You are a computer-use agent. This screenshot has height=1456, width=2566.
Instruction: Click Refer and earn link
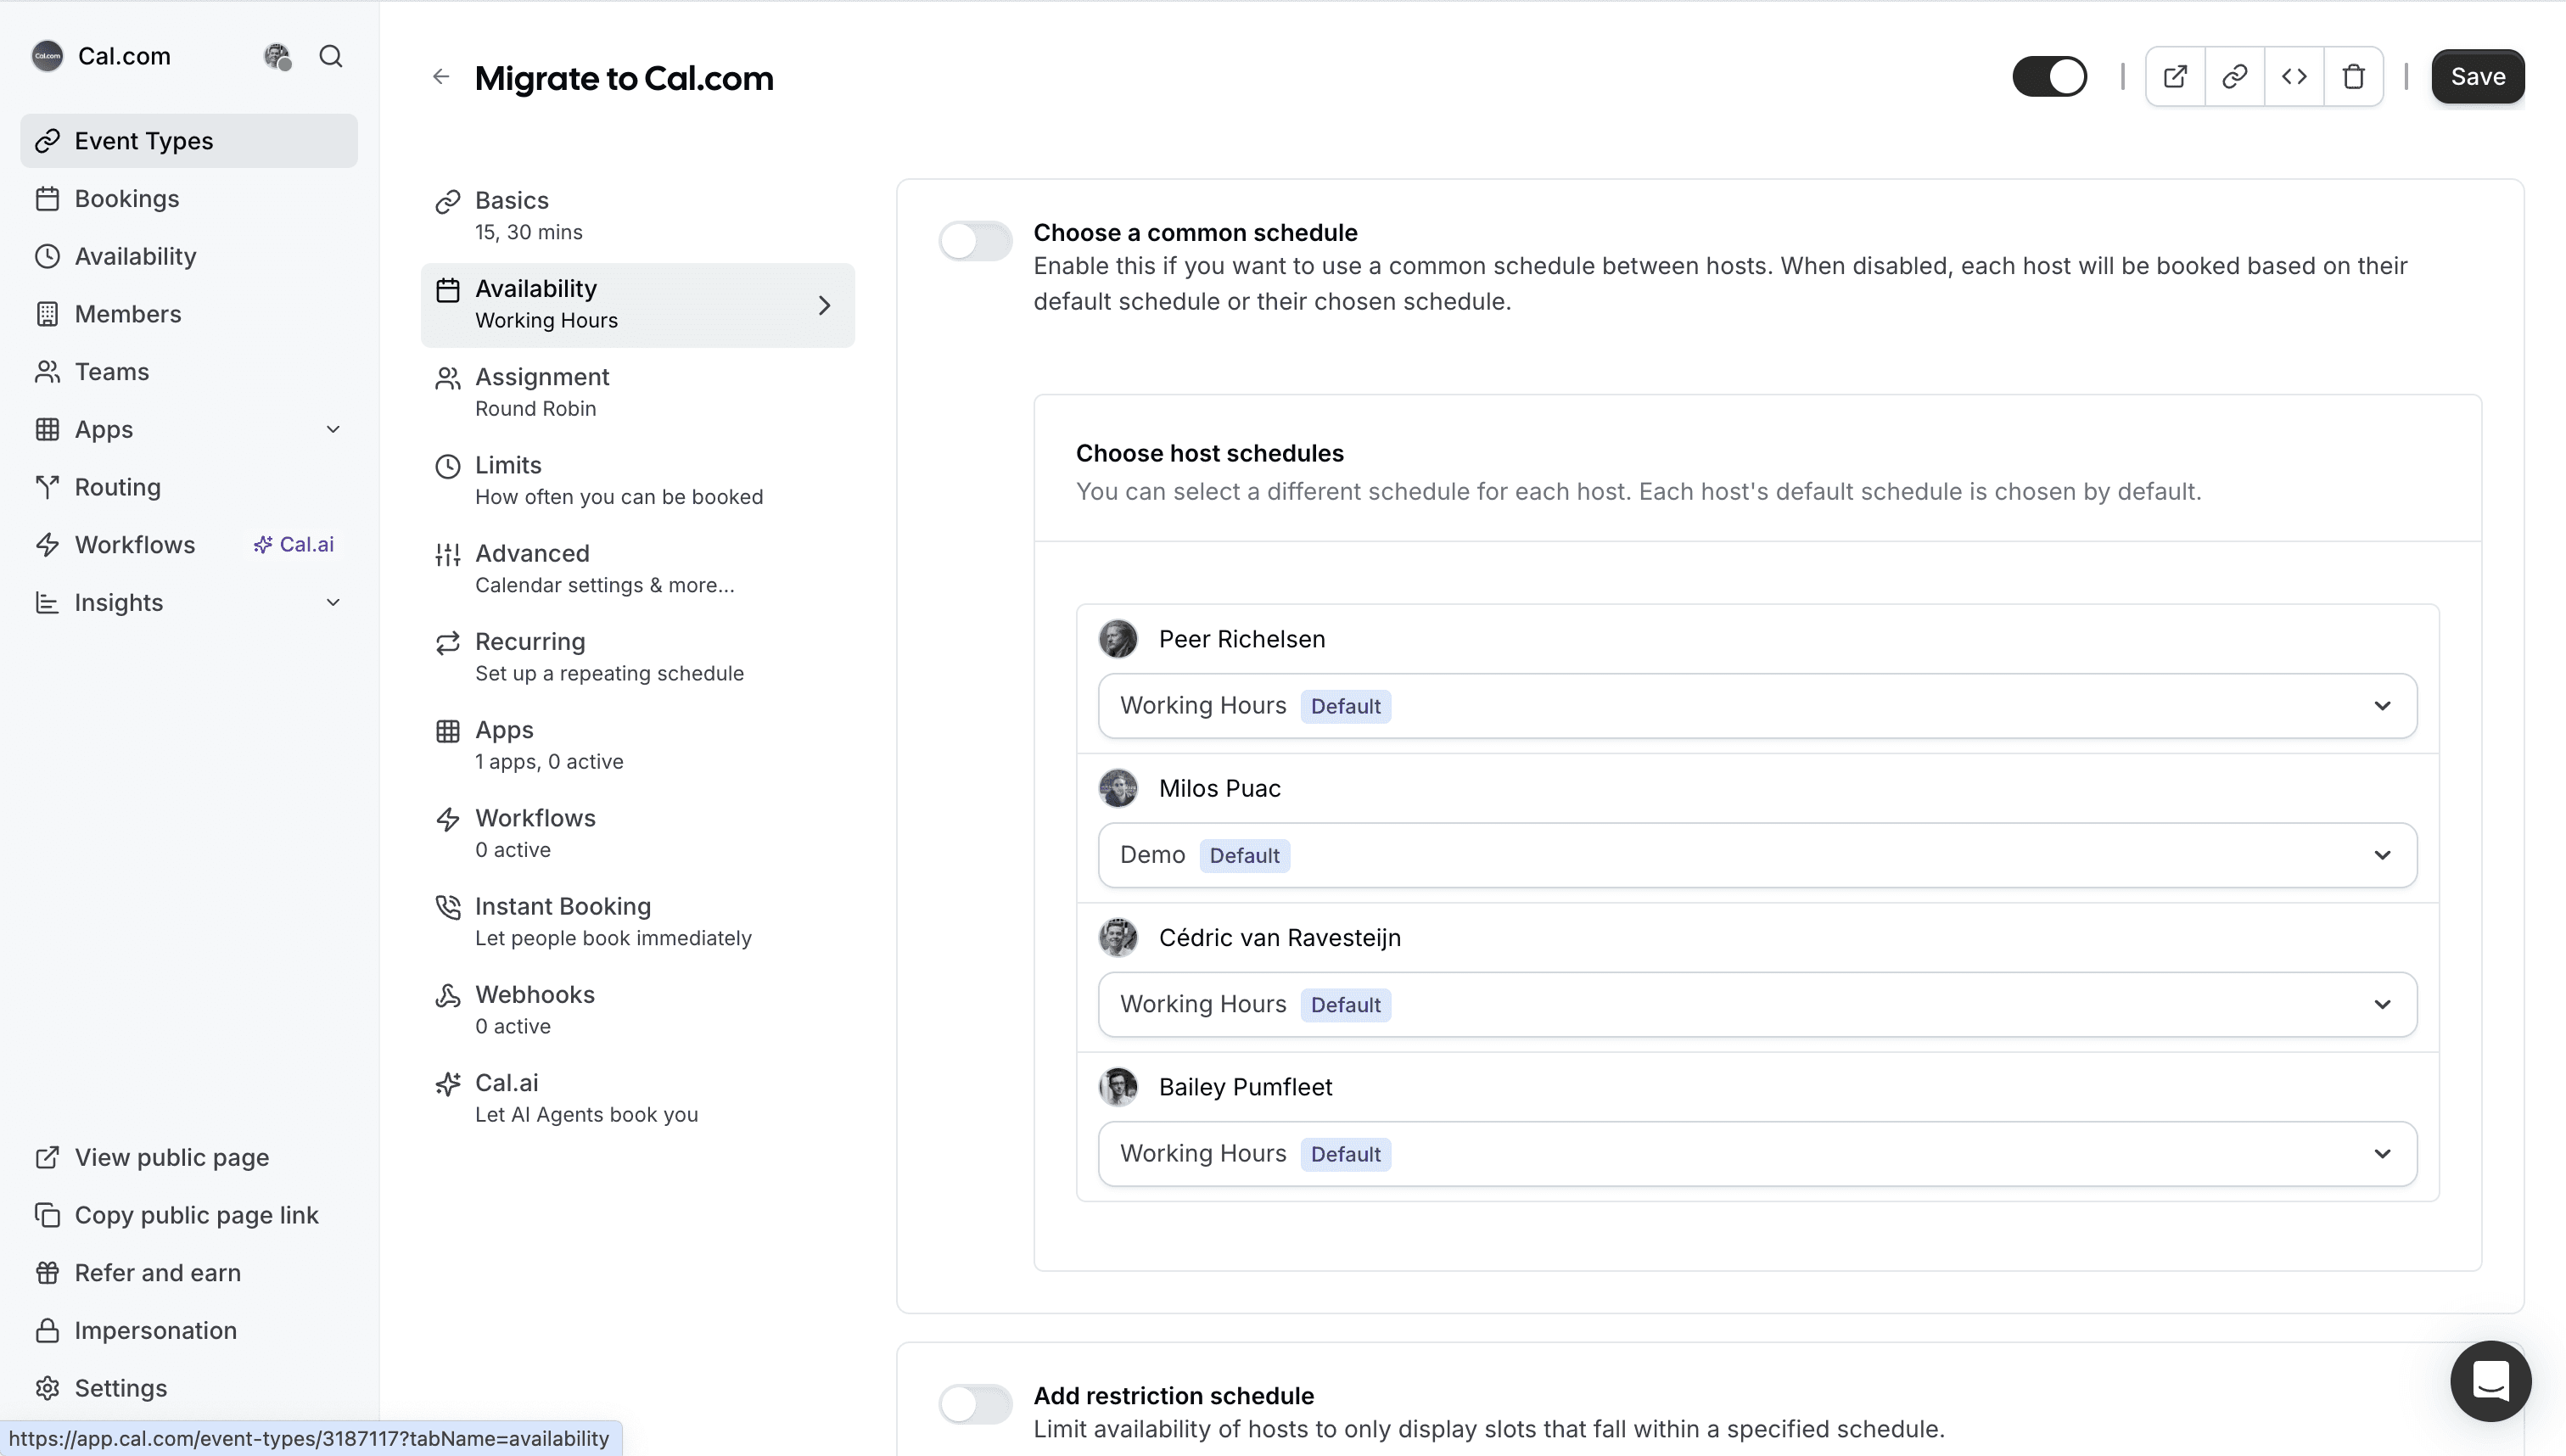[189, 1273]
